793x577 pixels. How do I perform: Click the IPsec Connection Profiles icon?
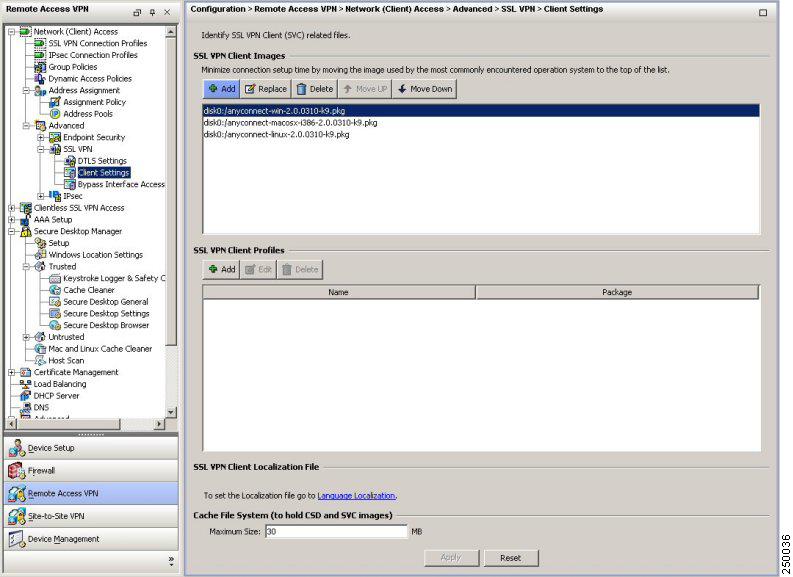39,55
